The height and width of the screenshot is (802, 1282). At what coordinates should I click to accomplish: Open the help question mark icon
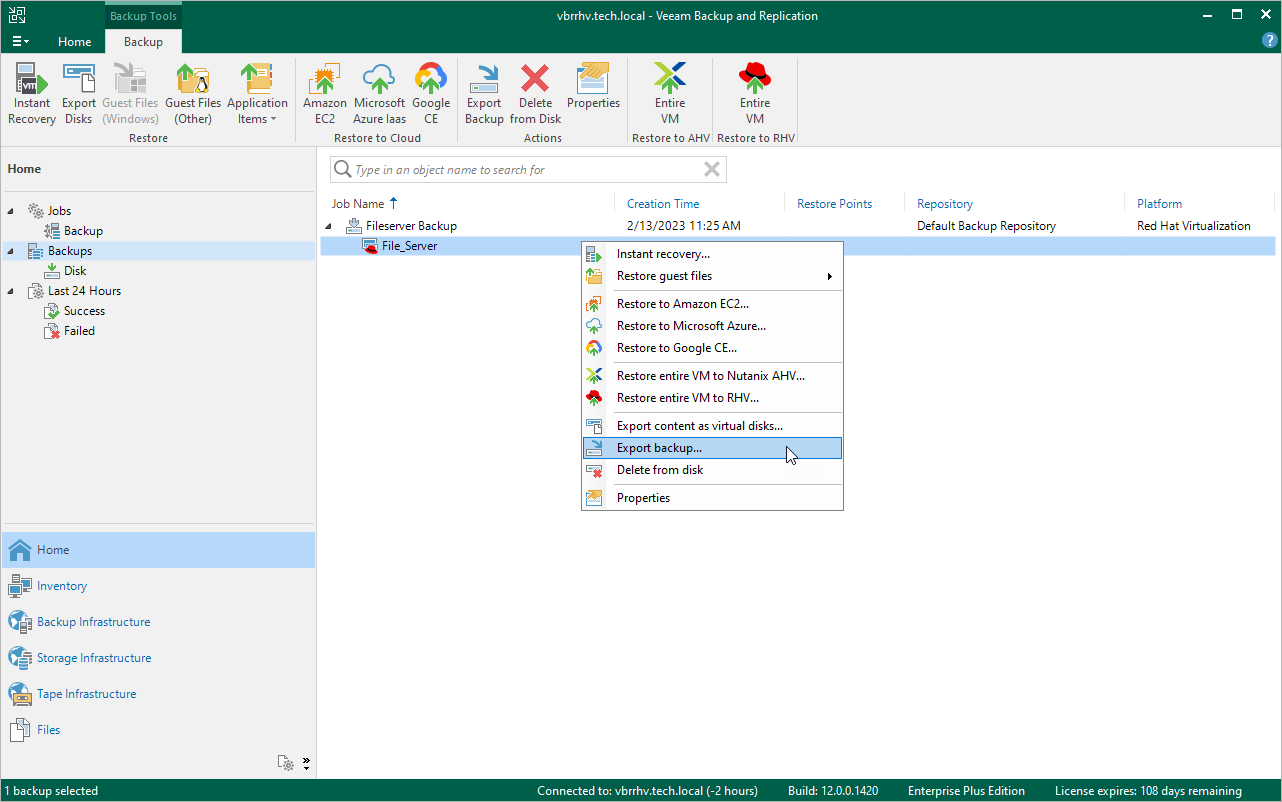1270,41
